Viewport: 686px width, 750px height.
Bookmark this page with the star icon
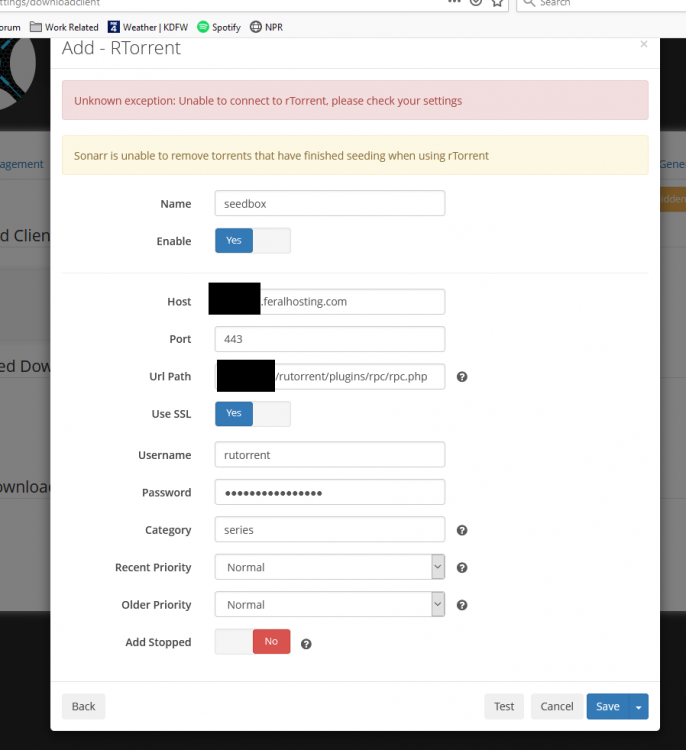498,3
